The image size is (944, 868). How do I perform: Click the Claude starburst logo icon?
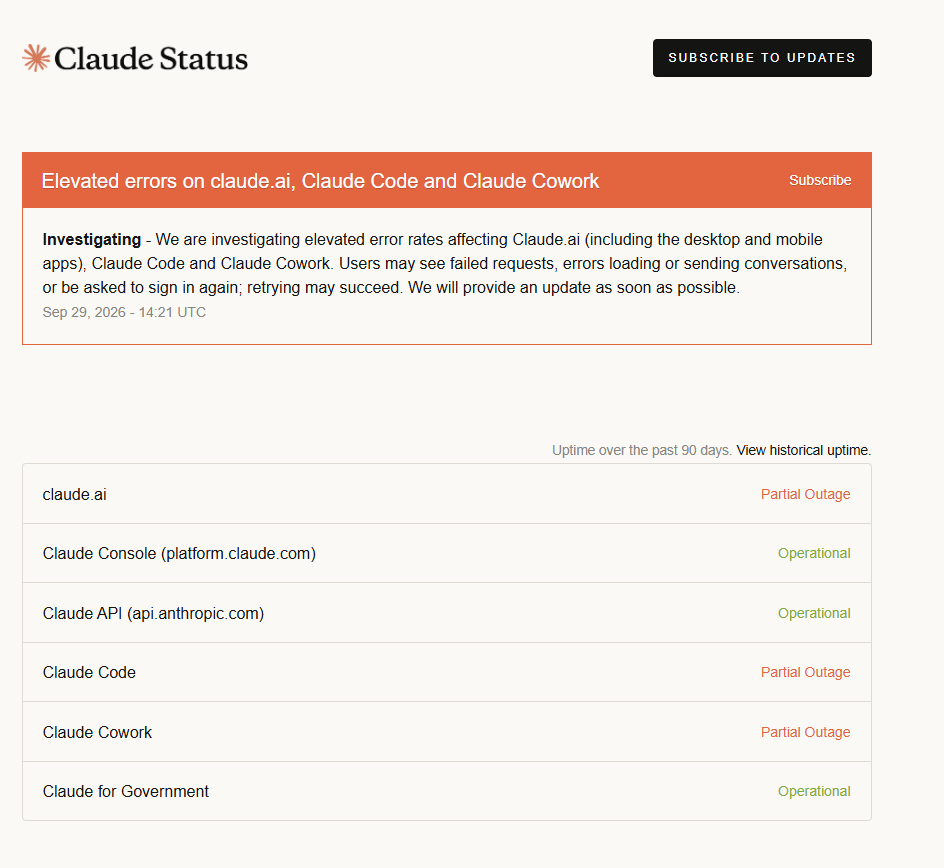(x=36, y=58)
